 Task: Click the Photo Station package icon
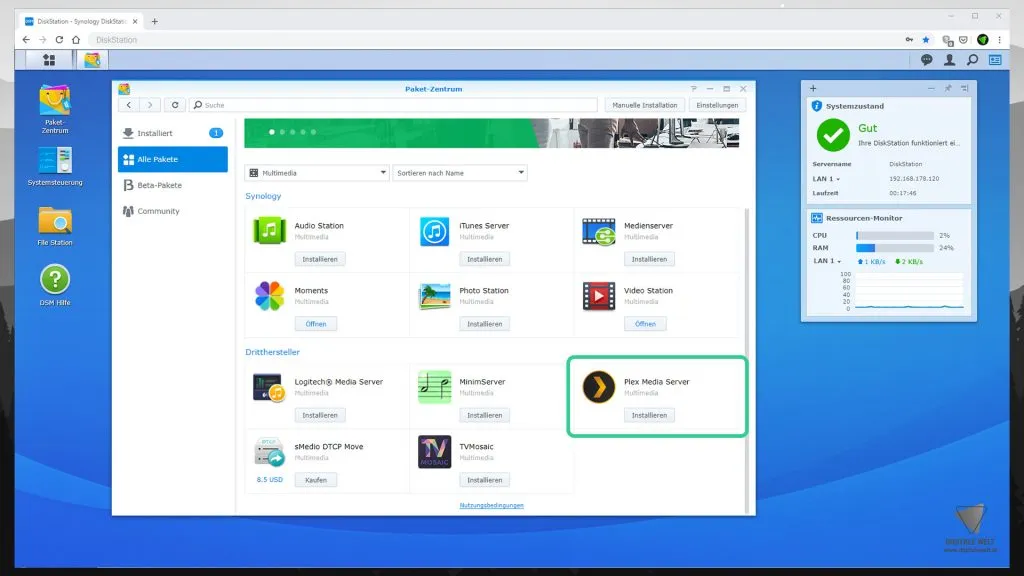(x=434, y=296)
